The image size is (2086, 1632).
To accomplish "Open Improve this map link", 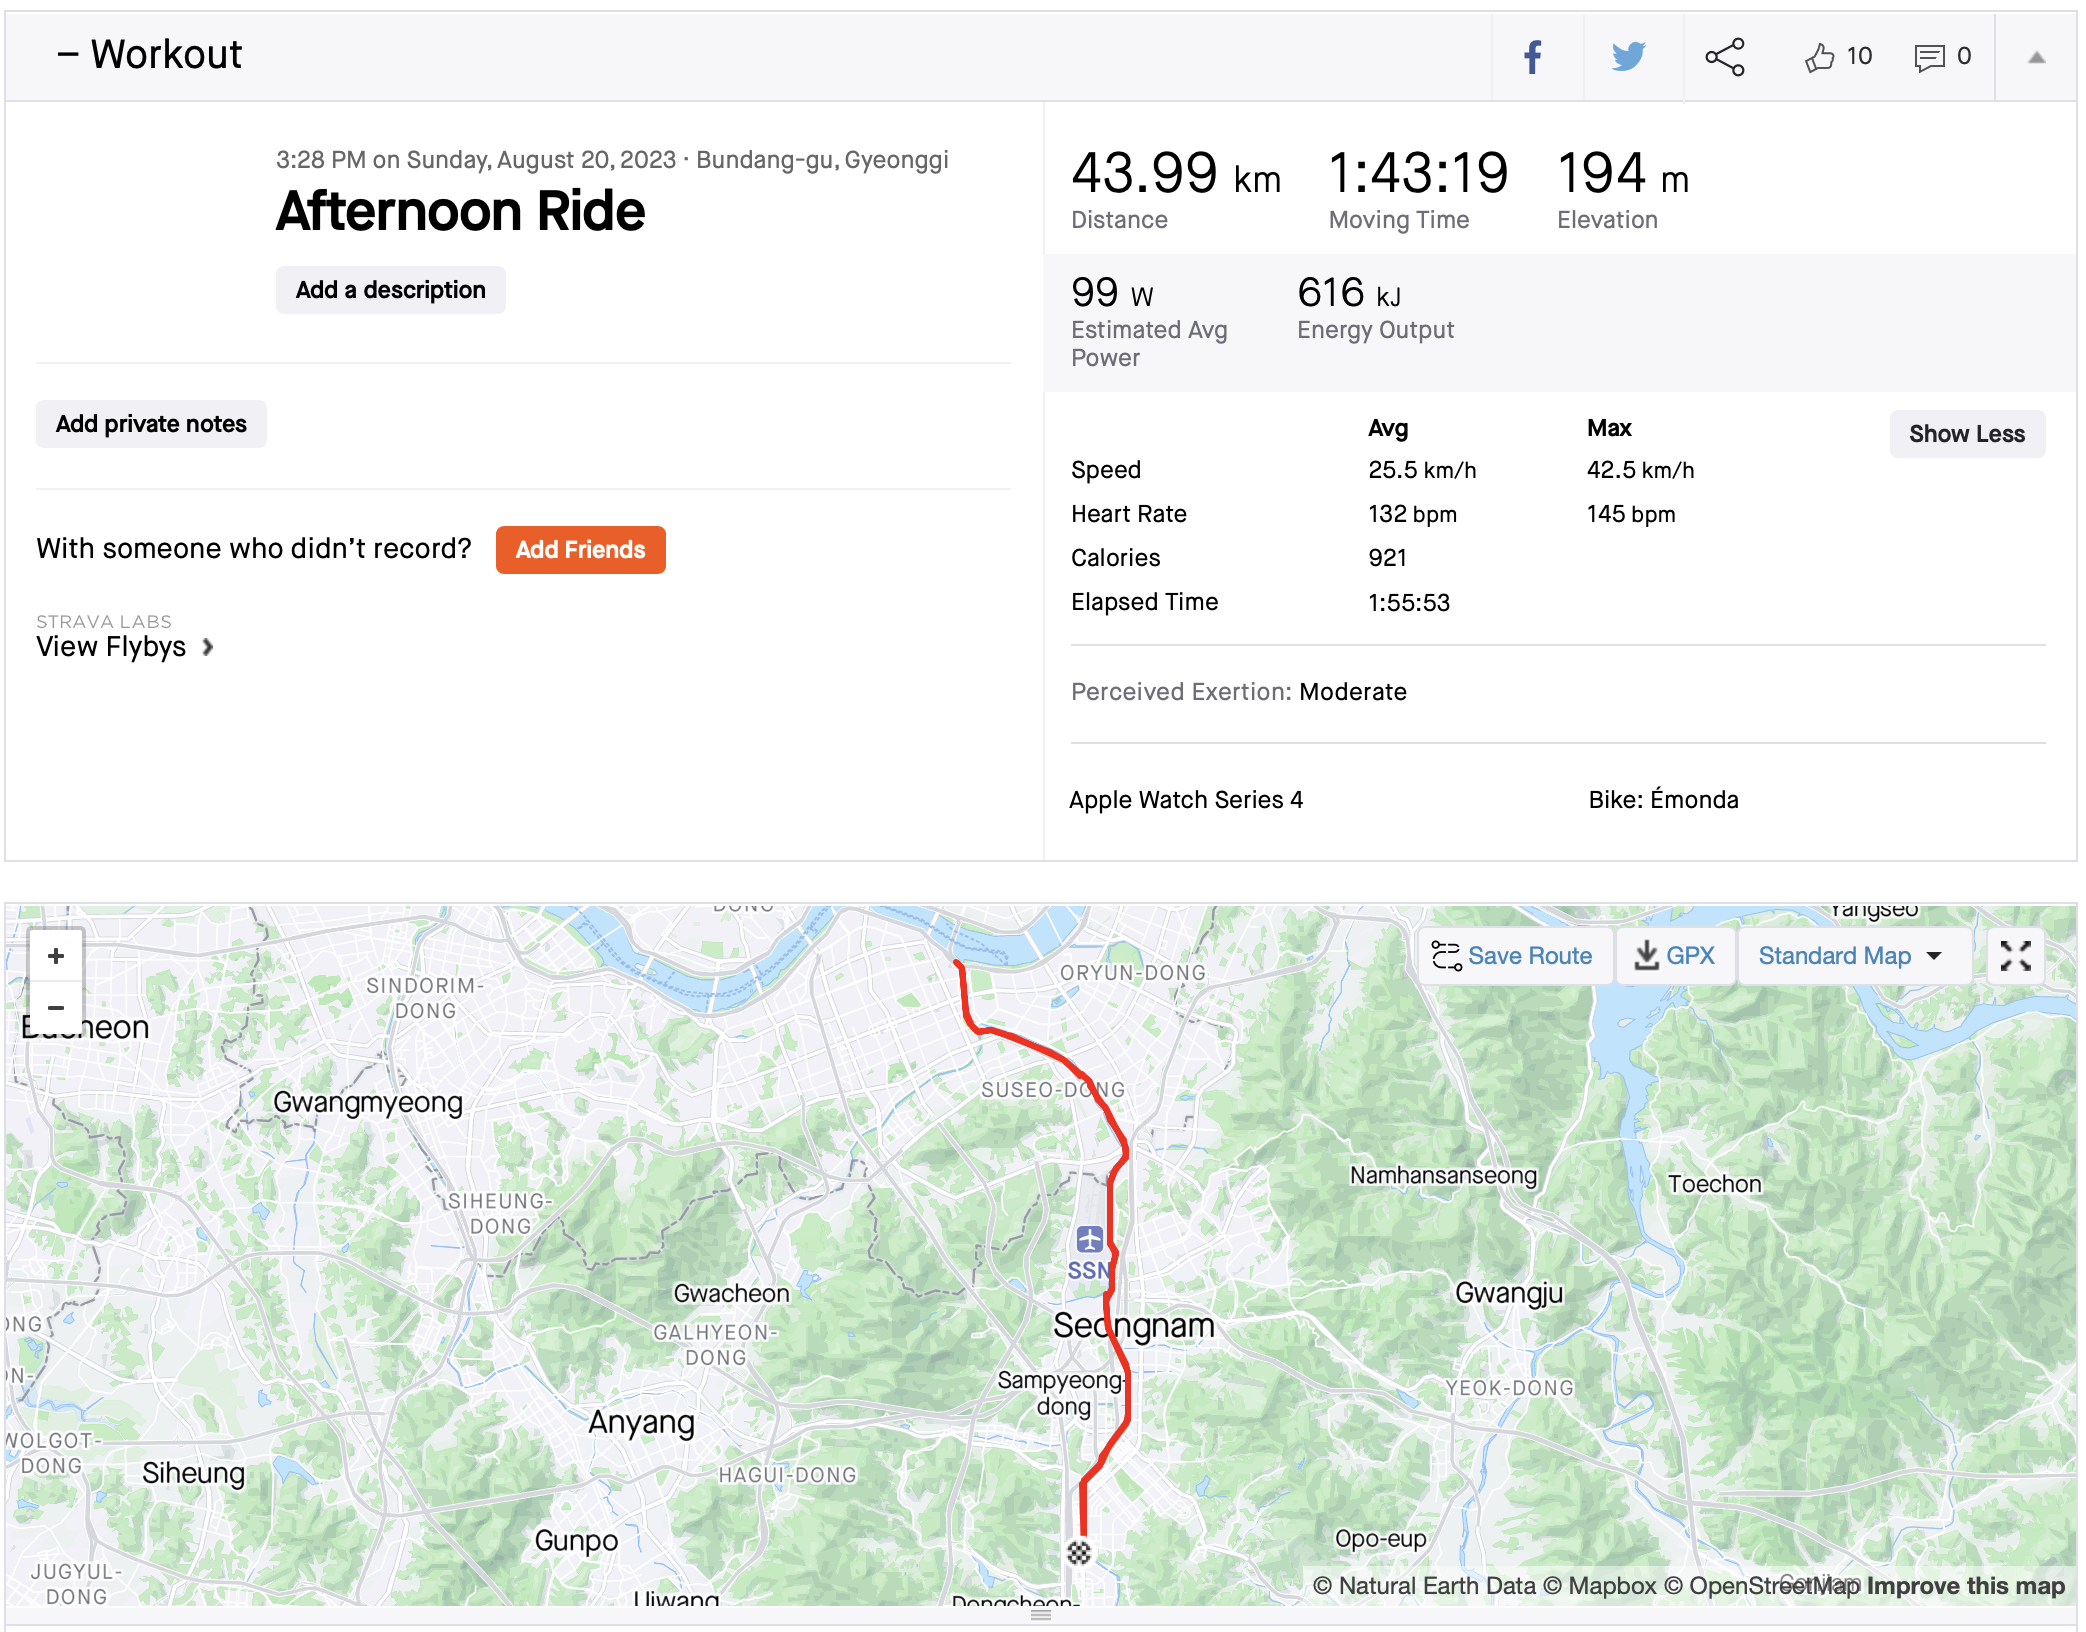I will click(1965, 1586).
